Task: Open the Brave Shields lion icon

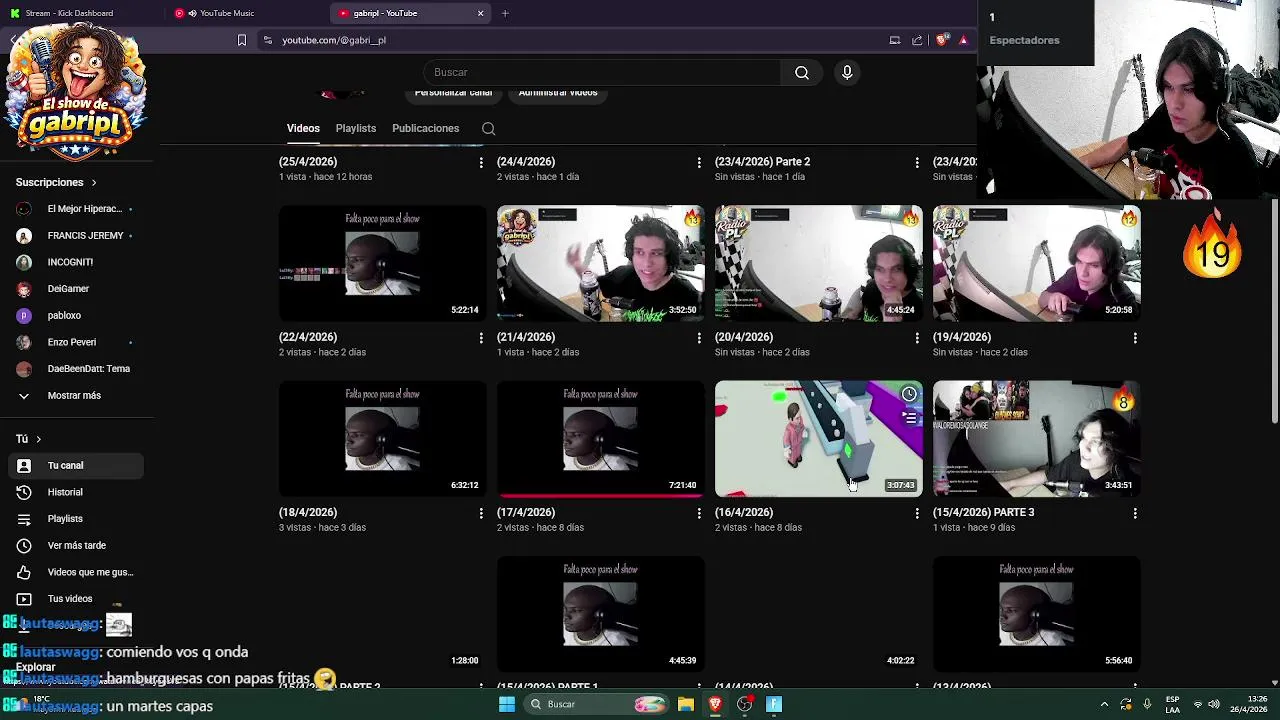Action: click(941, 40)
